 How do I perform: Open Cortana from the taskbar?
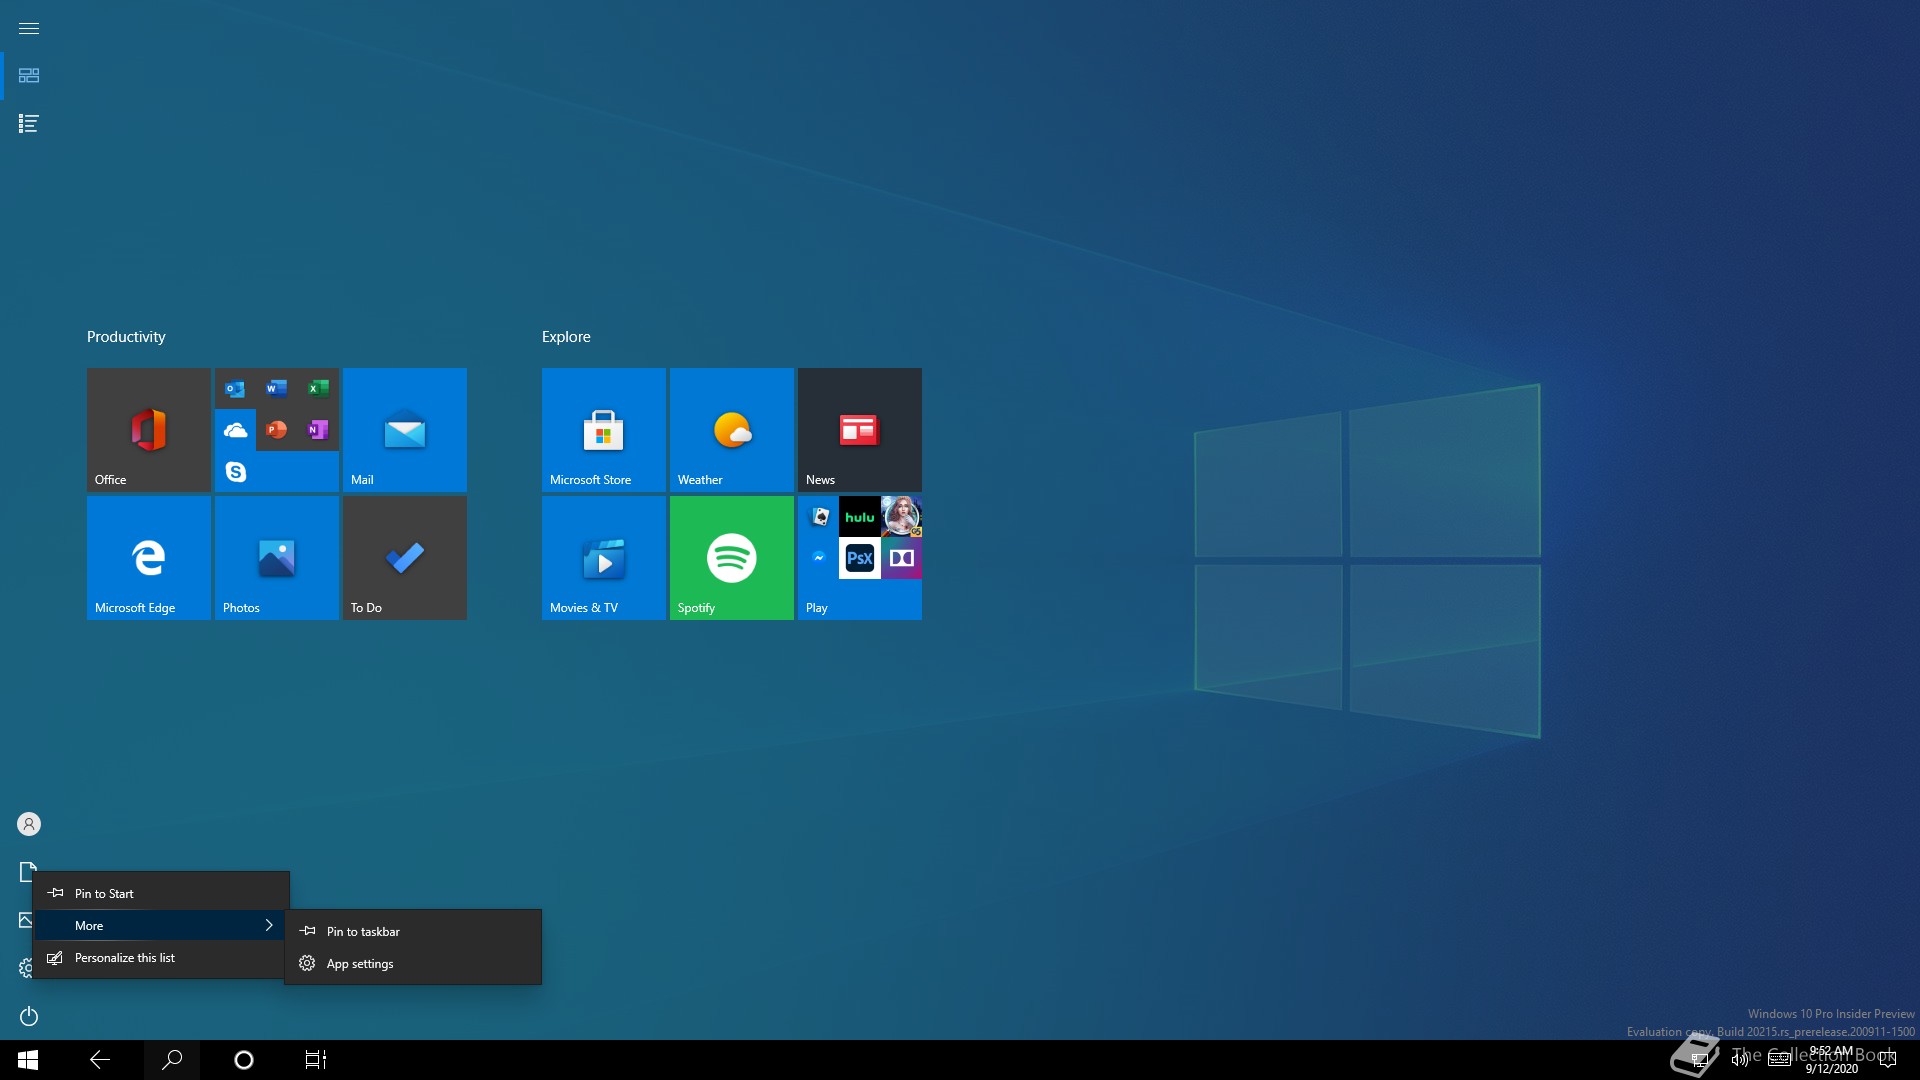[244, 1060]
